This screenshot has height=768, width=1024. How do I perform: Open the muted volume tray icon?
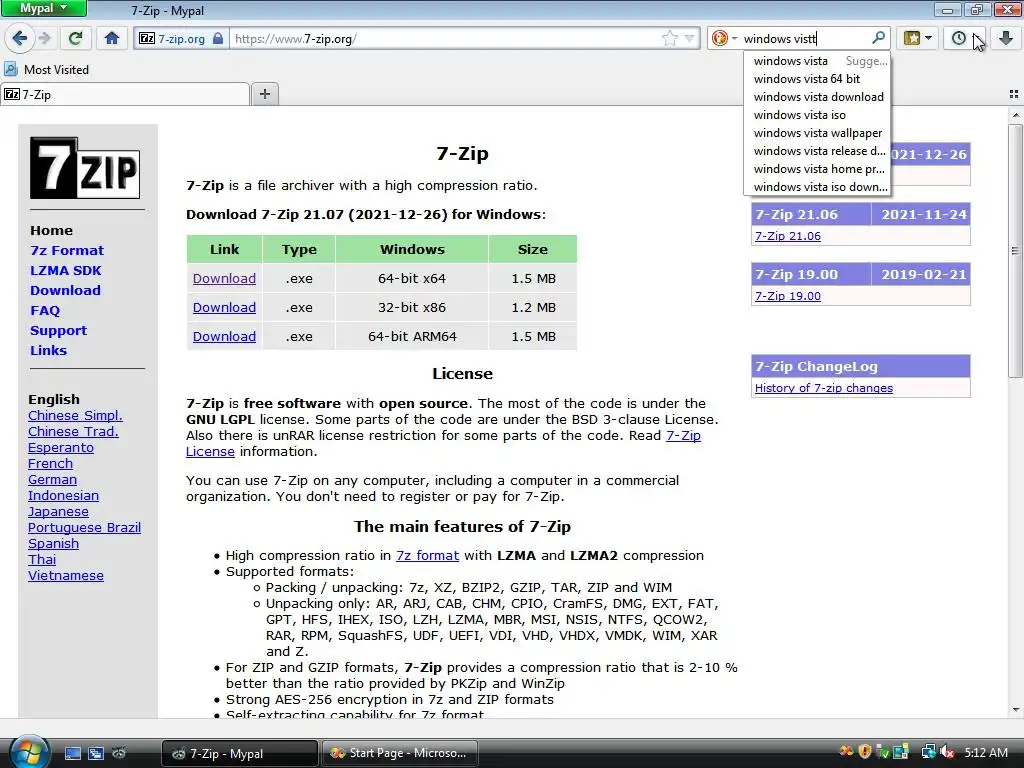tap(947, 752)
